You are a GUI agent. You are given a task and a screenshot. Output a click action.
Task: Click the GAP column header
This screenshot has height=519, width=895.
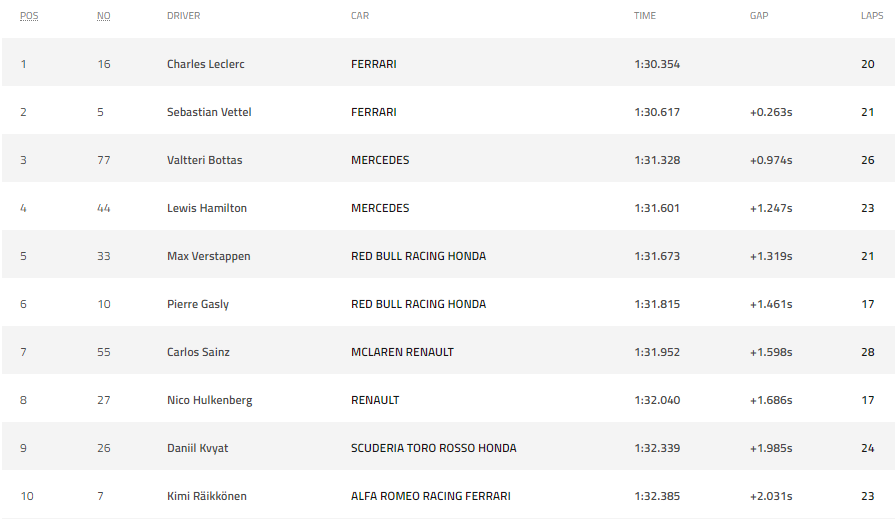pos(759,16)
